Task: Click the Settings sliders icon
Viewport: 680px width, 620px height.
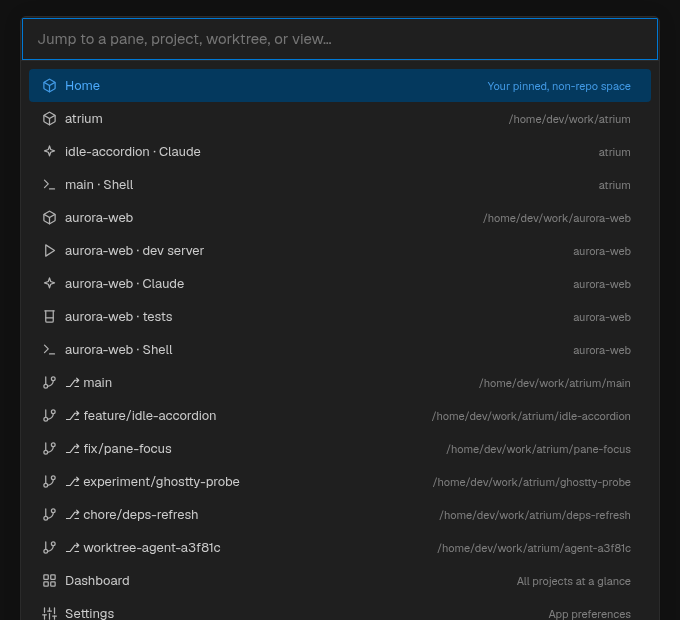Action: 49,613
